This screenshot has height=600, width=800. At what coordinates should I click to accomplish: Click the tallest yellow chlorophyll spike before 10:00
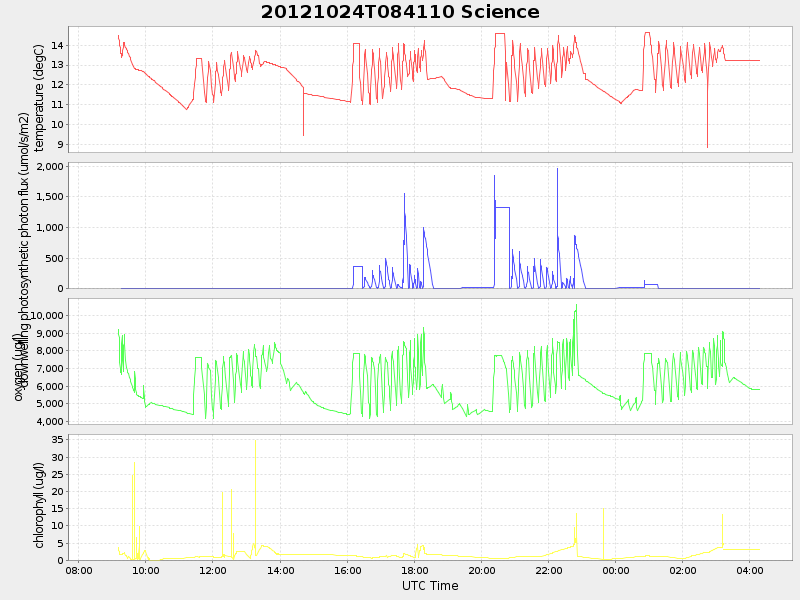134,464
